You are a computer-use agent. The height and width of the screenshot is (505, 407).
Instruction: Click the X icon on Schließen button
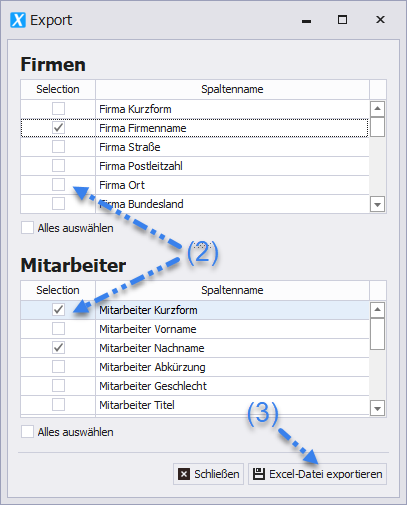184,474
